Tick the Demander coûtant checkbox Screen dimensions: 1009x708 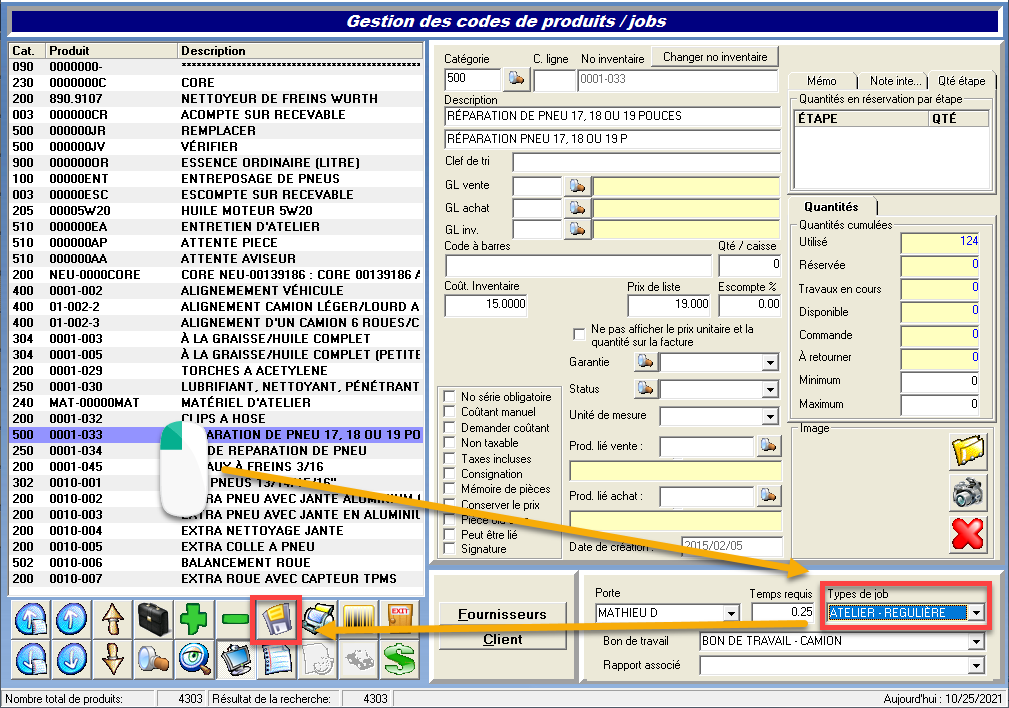coord(450,427)
